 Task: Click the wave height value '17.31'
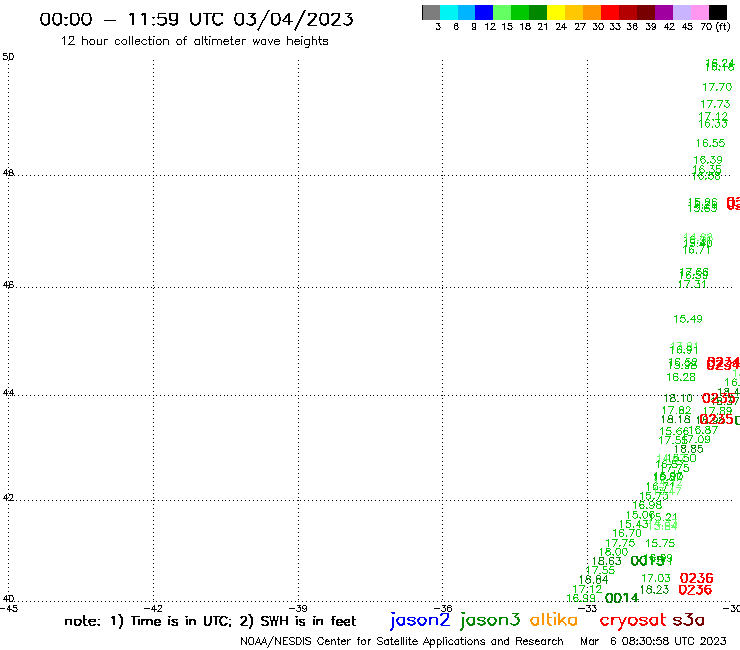click(692, 284)
